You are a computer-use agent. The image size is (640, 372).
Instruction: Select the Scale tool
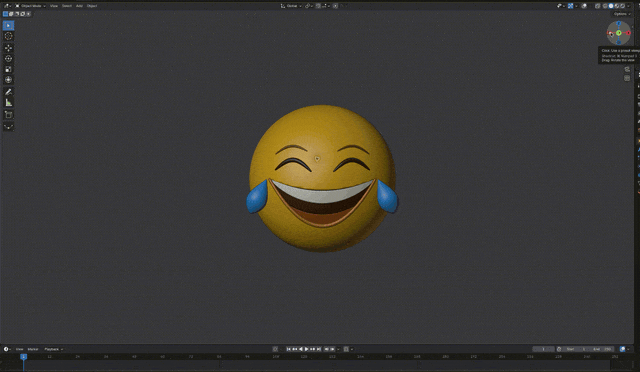[8, 69]
